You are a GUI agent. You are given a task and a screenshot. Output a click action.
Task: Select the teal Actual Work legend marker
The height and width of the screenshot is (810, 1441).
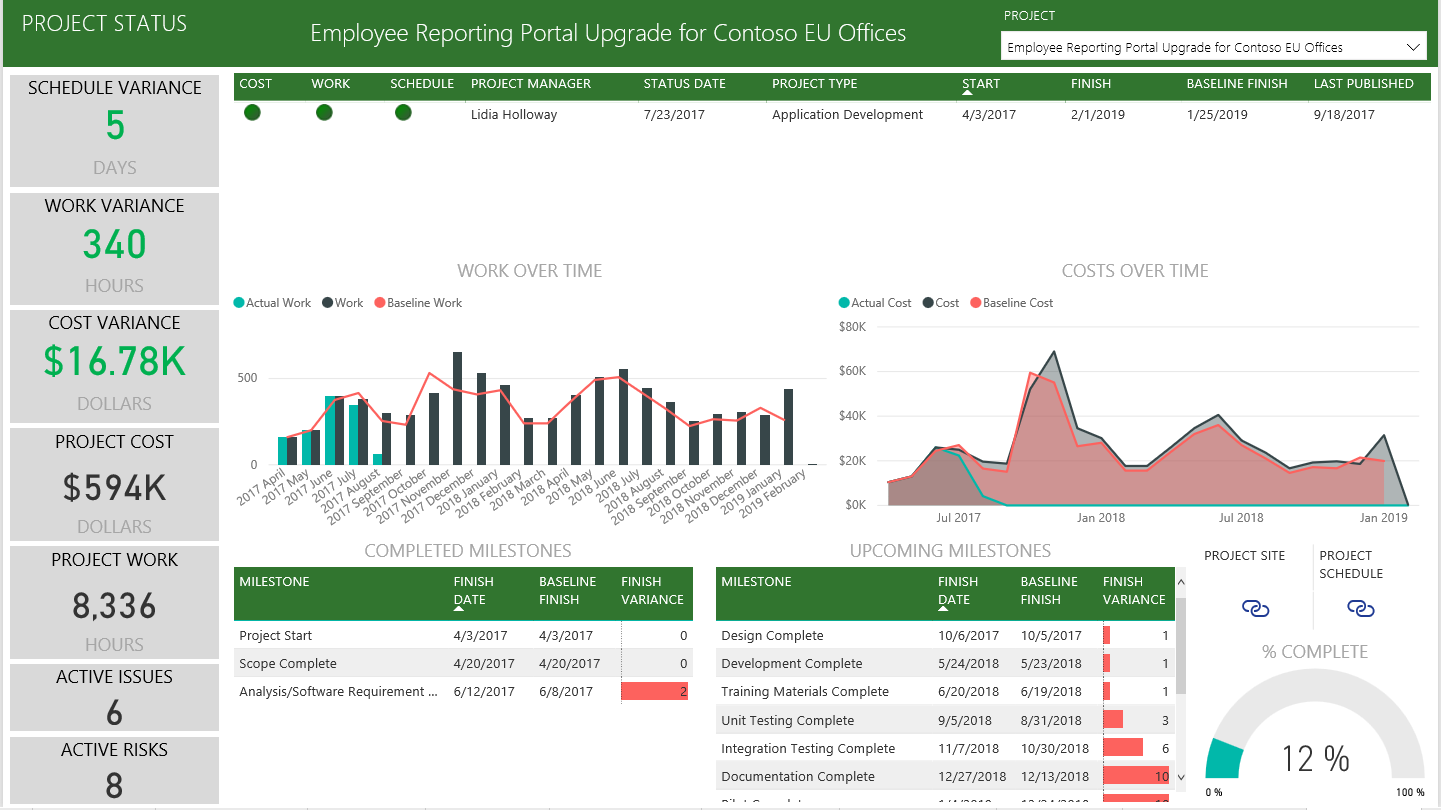point(240,302)
